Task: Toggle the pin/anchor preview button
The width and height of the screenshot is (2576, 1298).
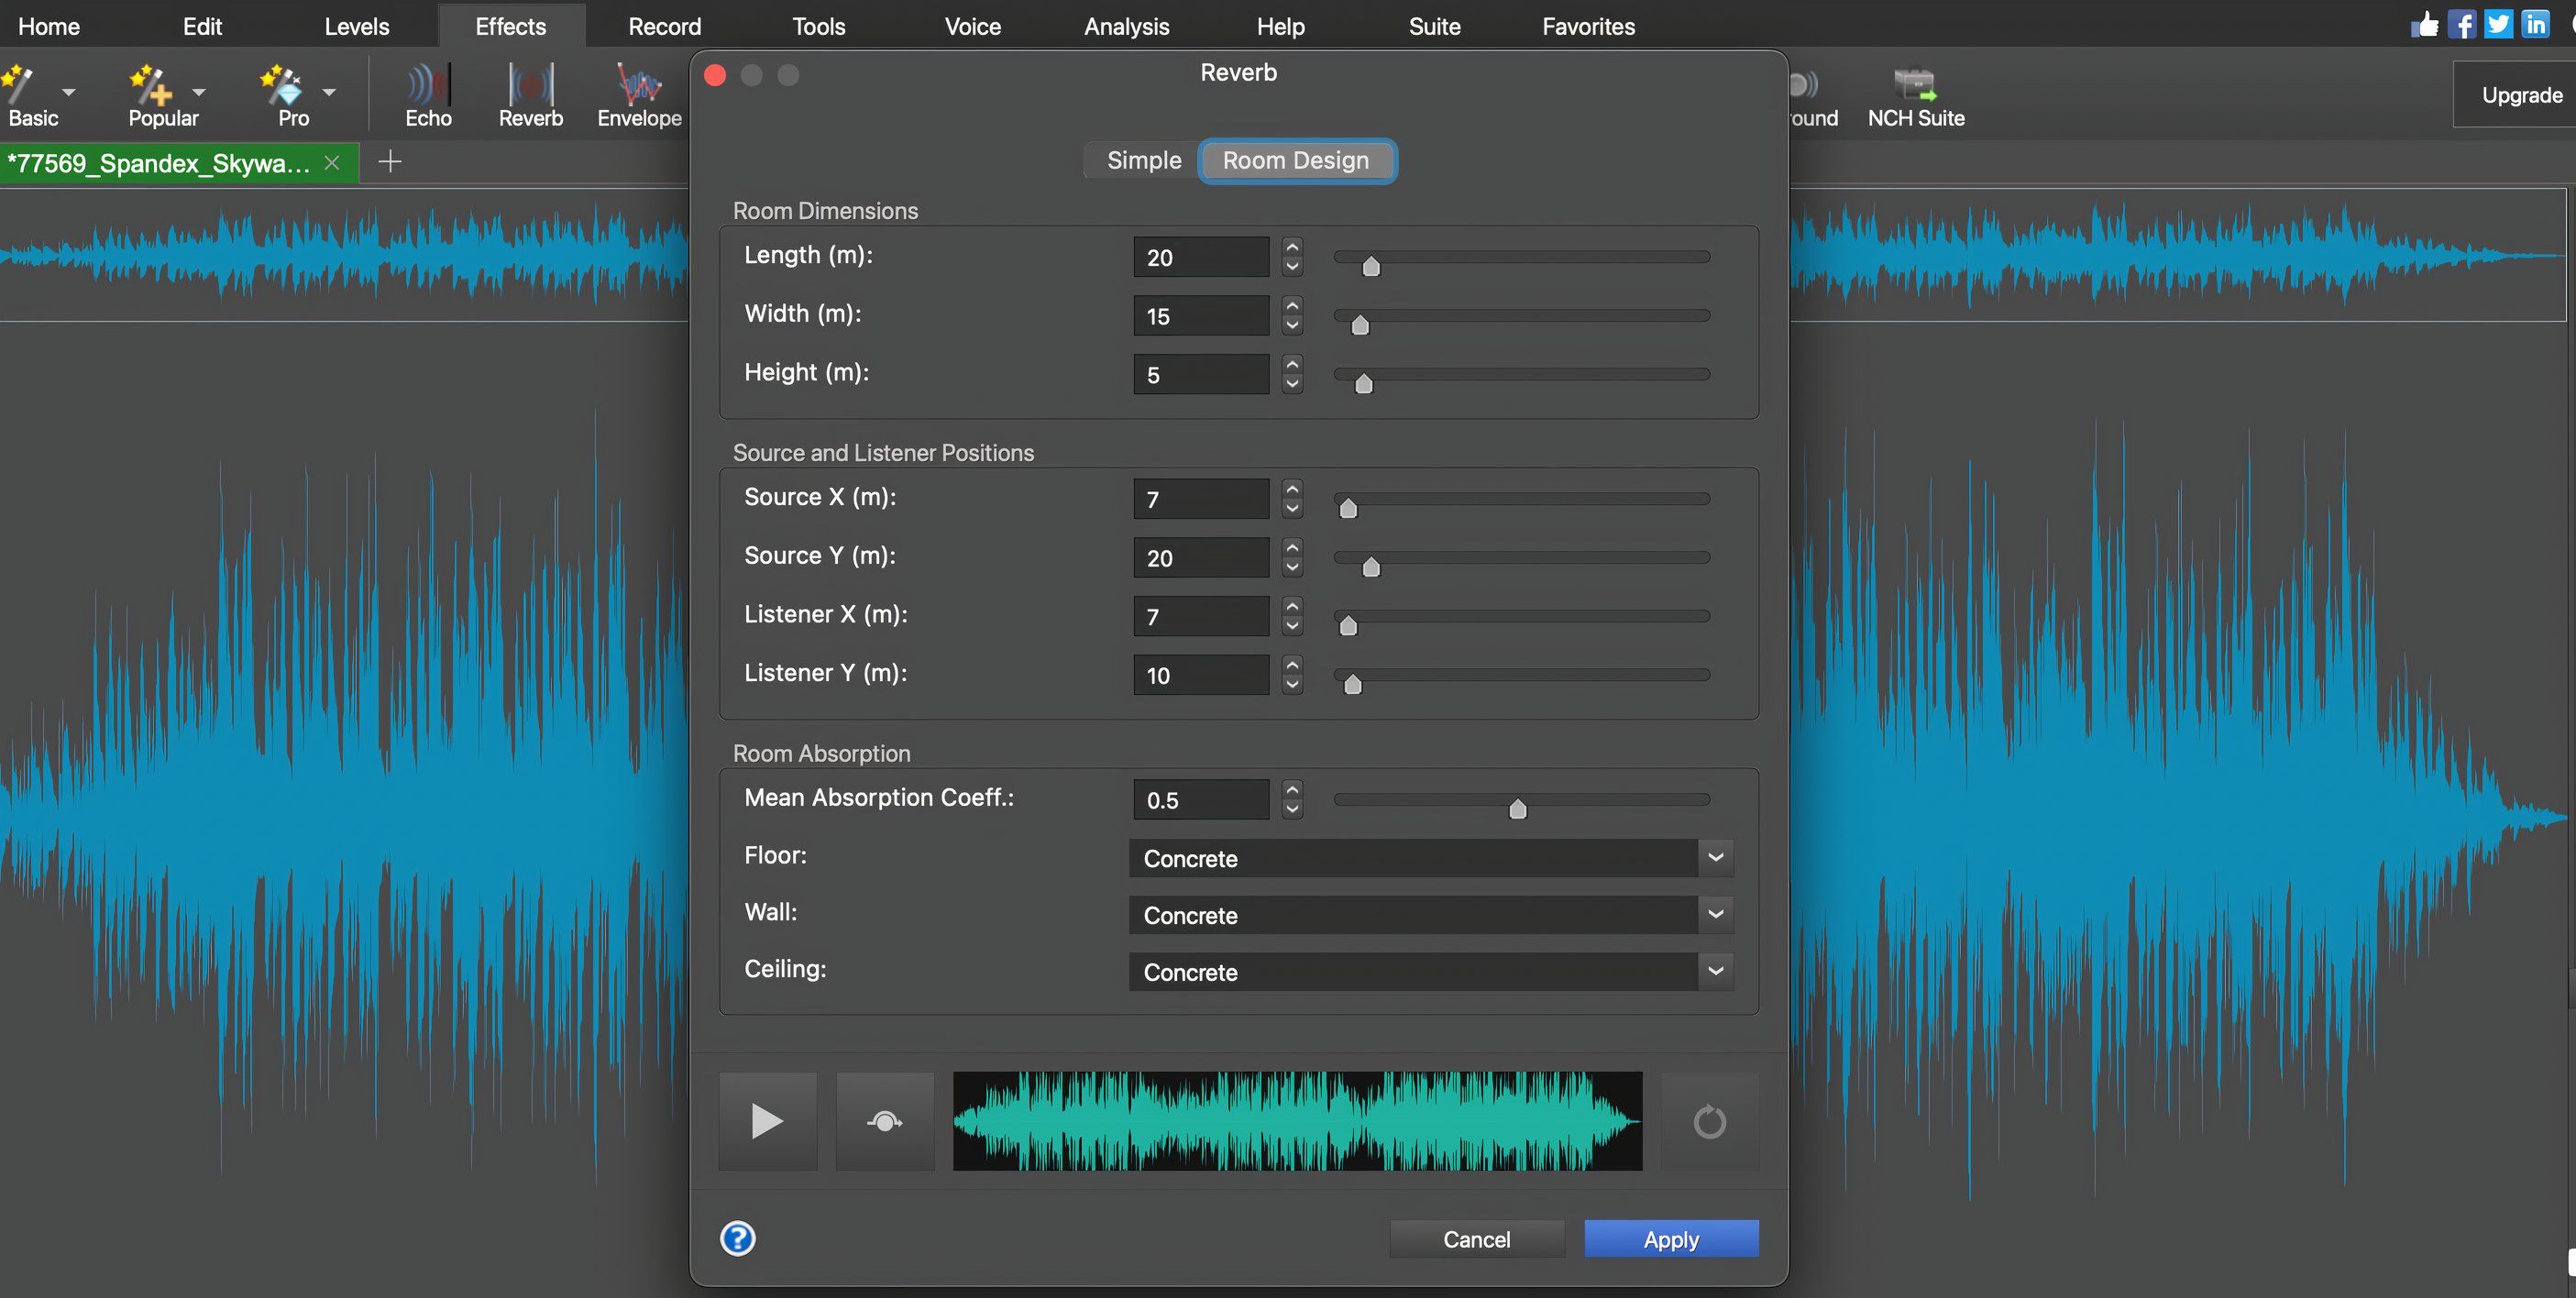Action: click(x=886, y=1121)
